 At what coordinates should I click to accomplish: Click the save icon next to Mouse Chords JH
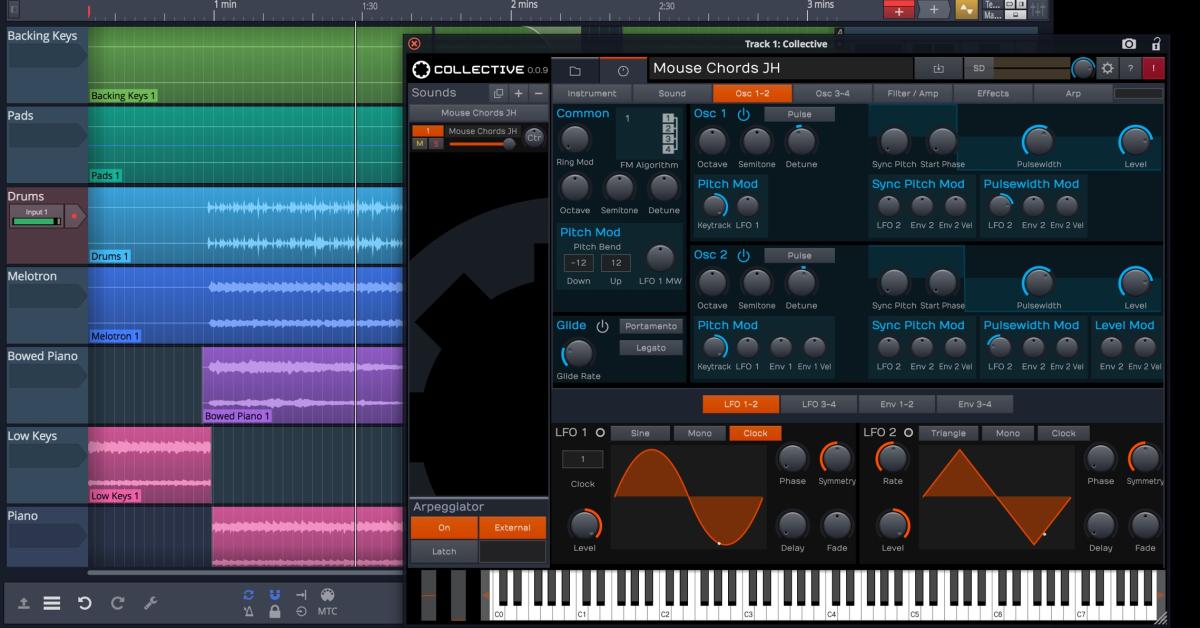(938, 68)
